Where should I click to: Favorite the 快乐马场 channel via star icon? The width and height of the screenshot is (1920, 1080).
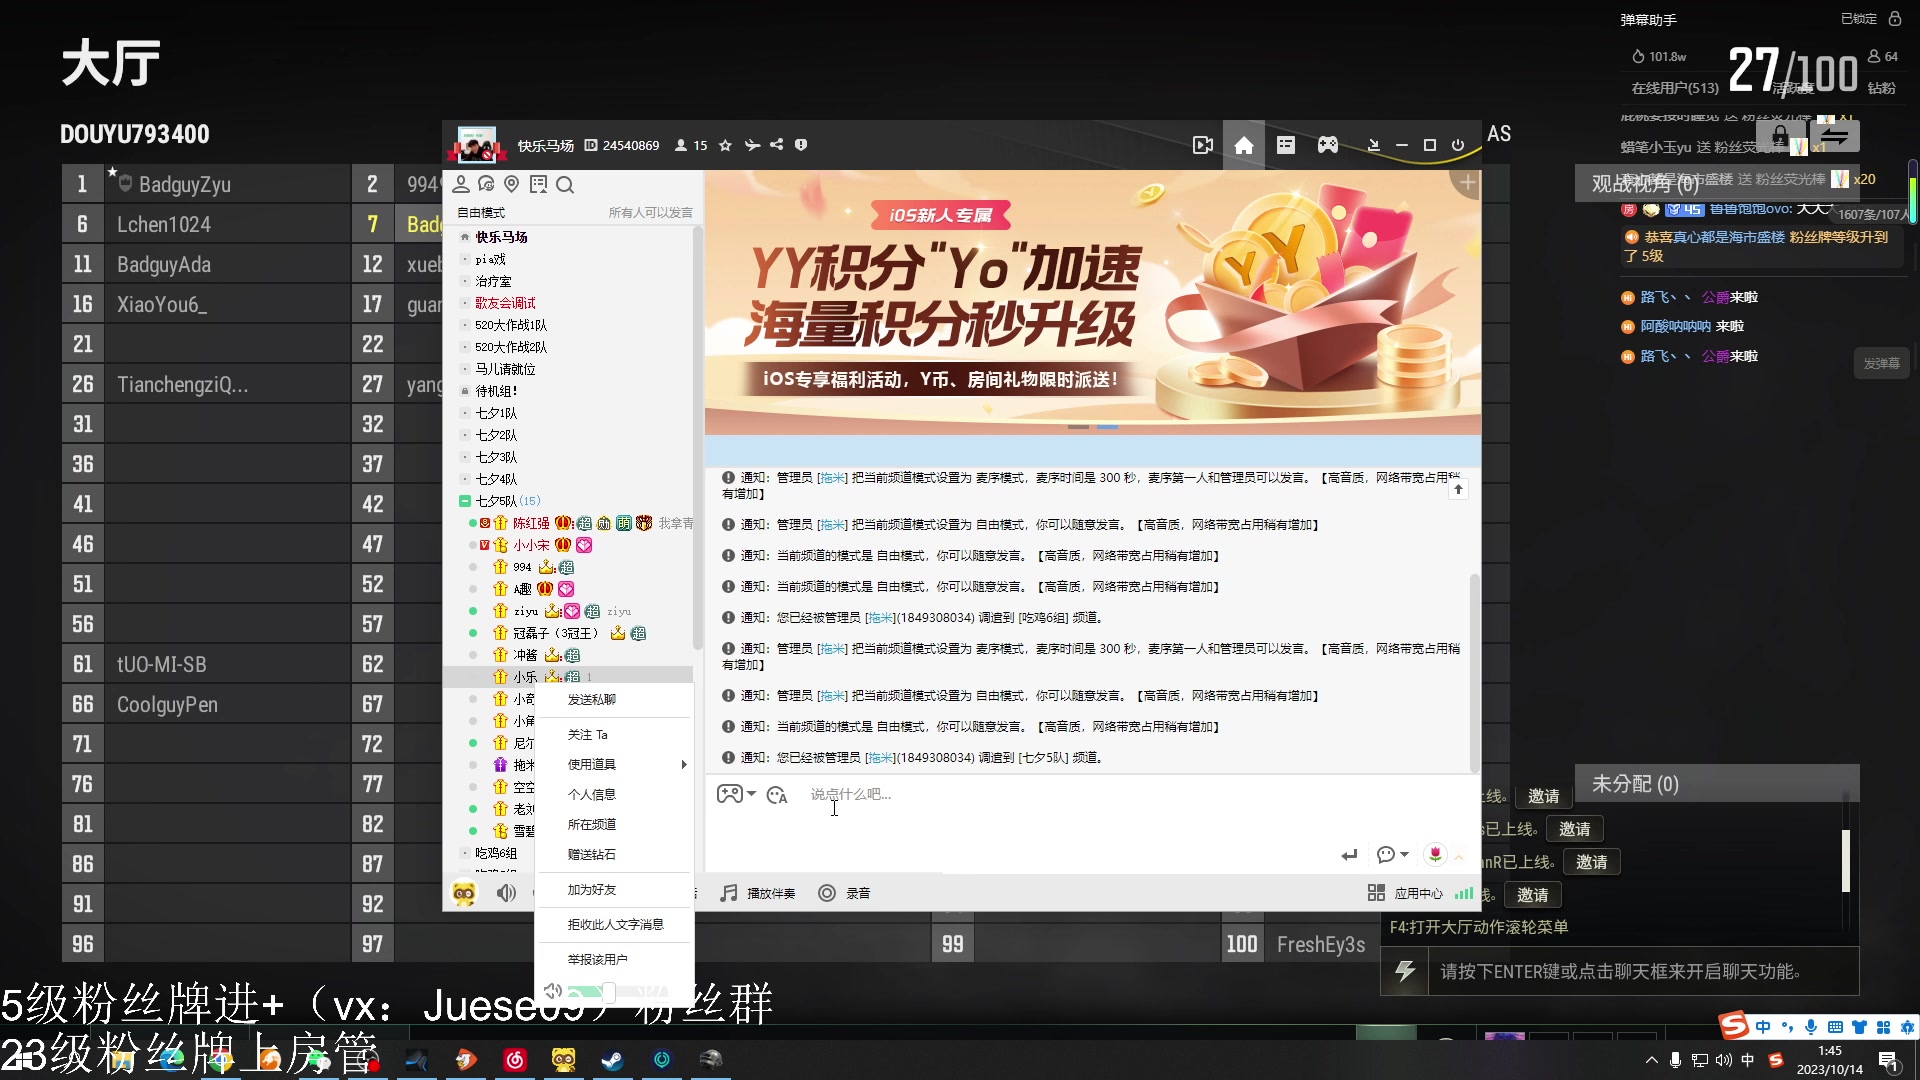726,145
